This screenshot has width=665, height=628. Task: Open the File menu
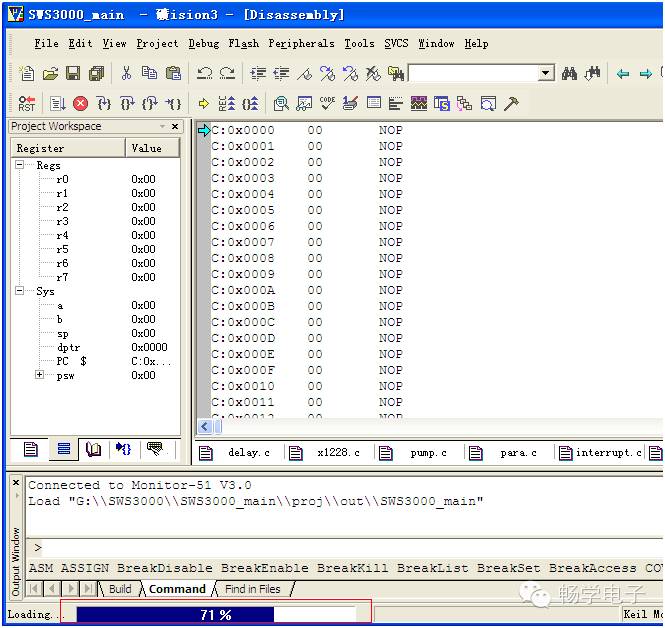point(46,43)
